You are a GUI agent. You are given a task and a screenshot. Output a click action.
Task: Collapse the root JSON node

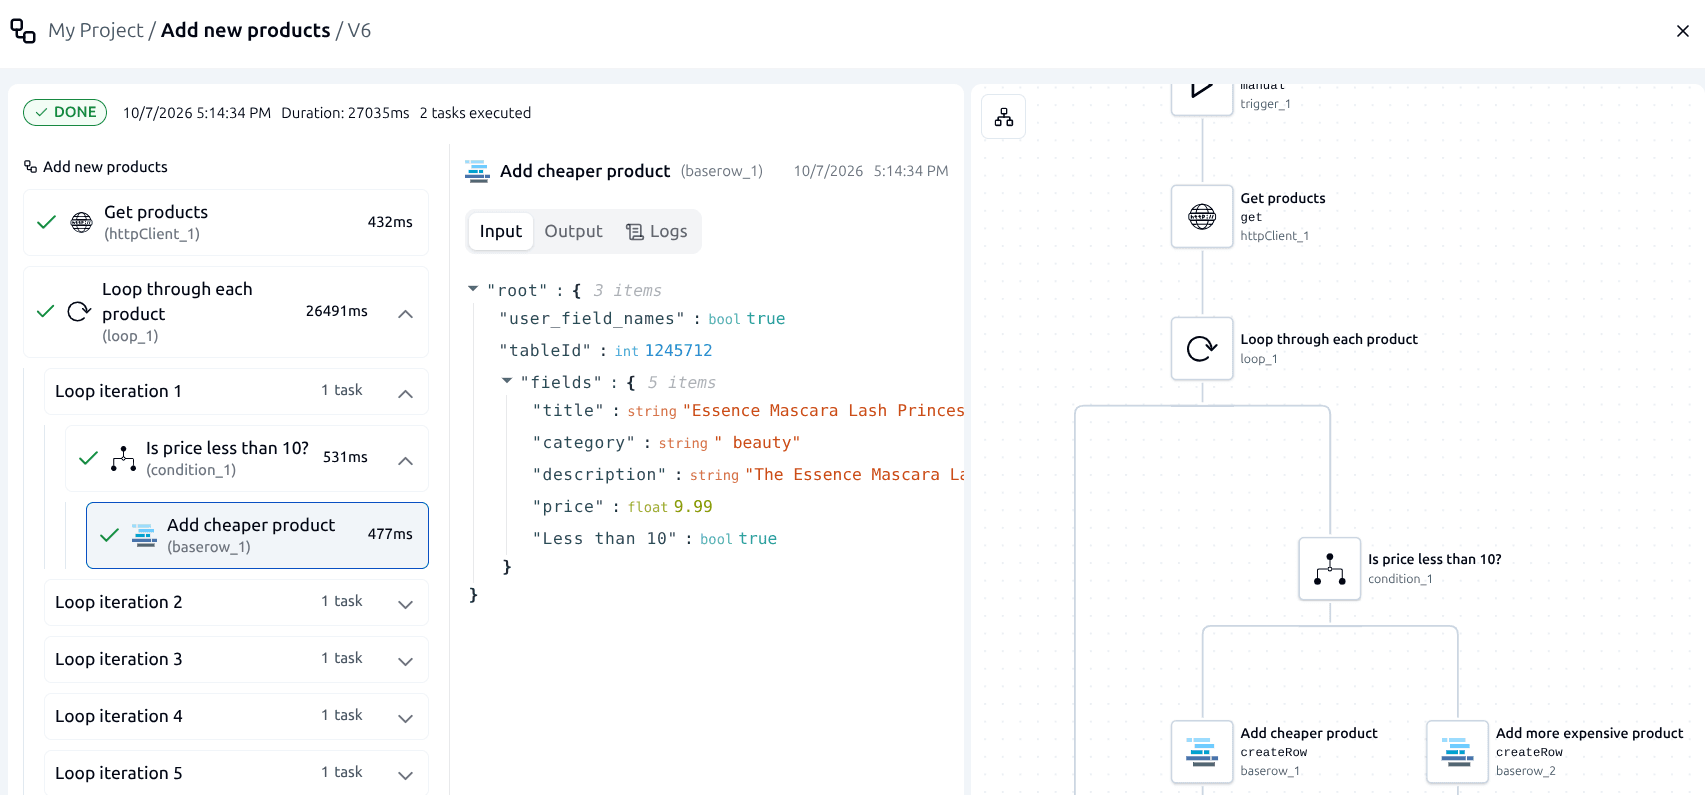473,289
